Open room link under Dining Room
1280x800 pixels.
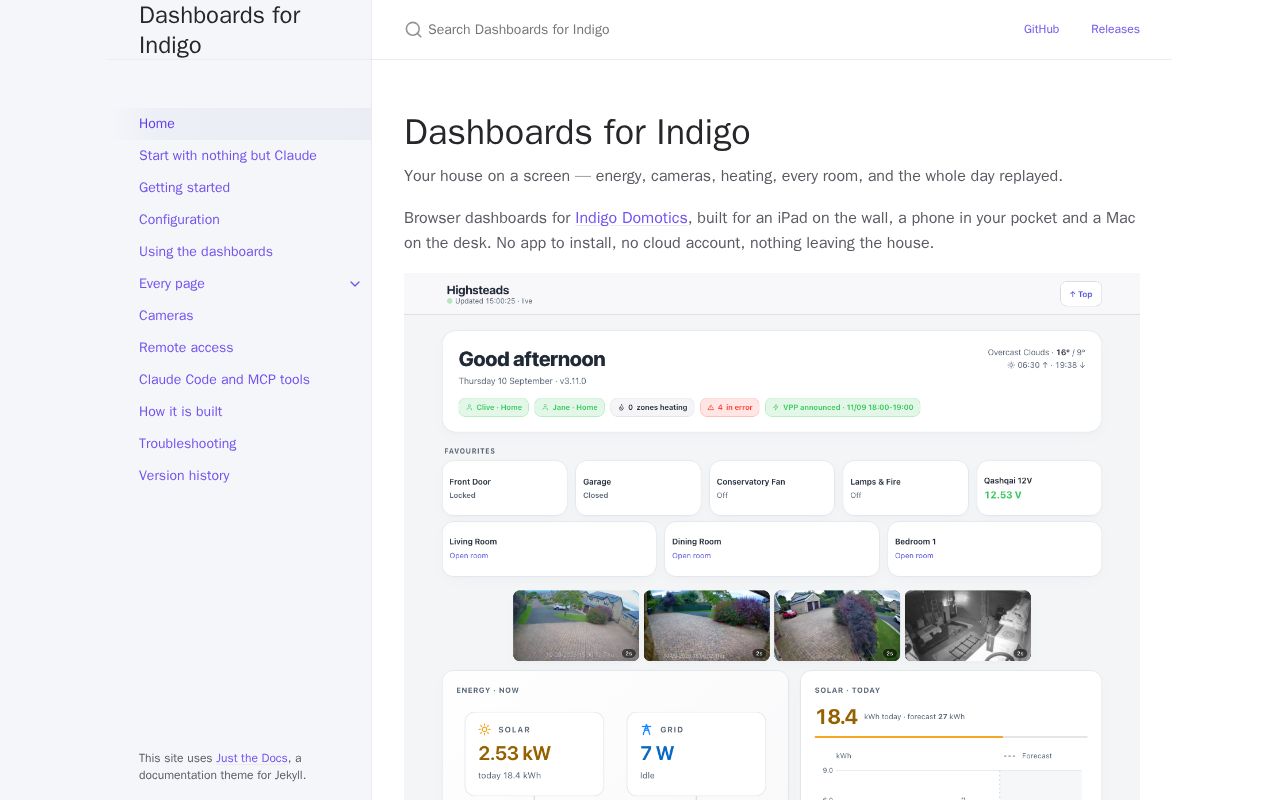click(x=691, y=555)
